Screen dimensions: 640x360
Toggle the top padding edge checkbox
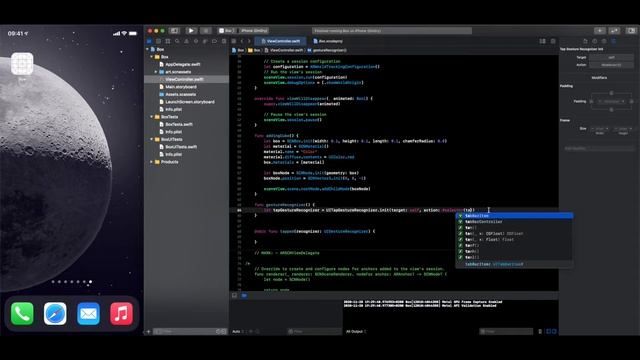point(611,93)
